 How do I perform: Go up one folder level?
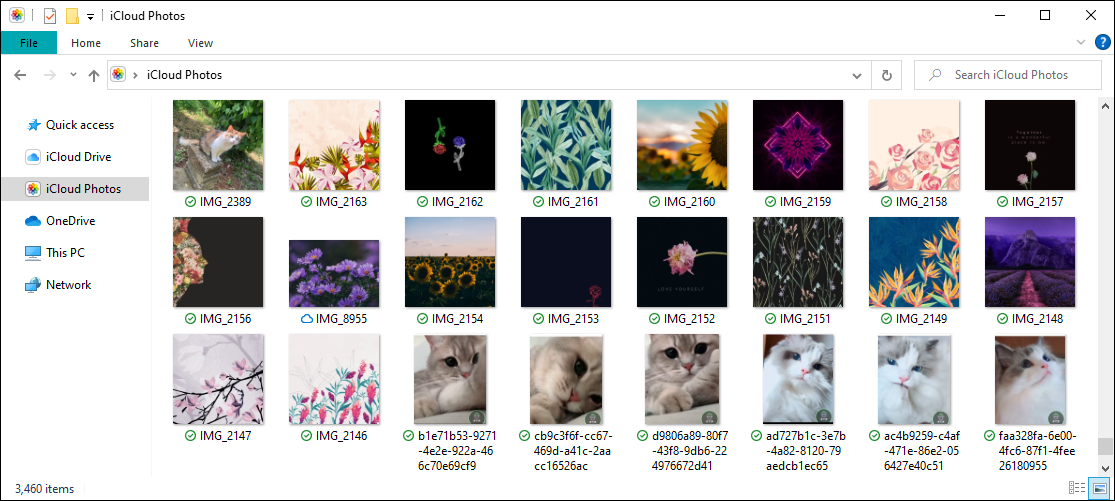point(94,75)
